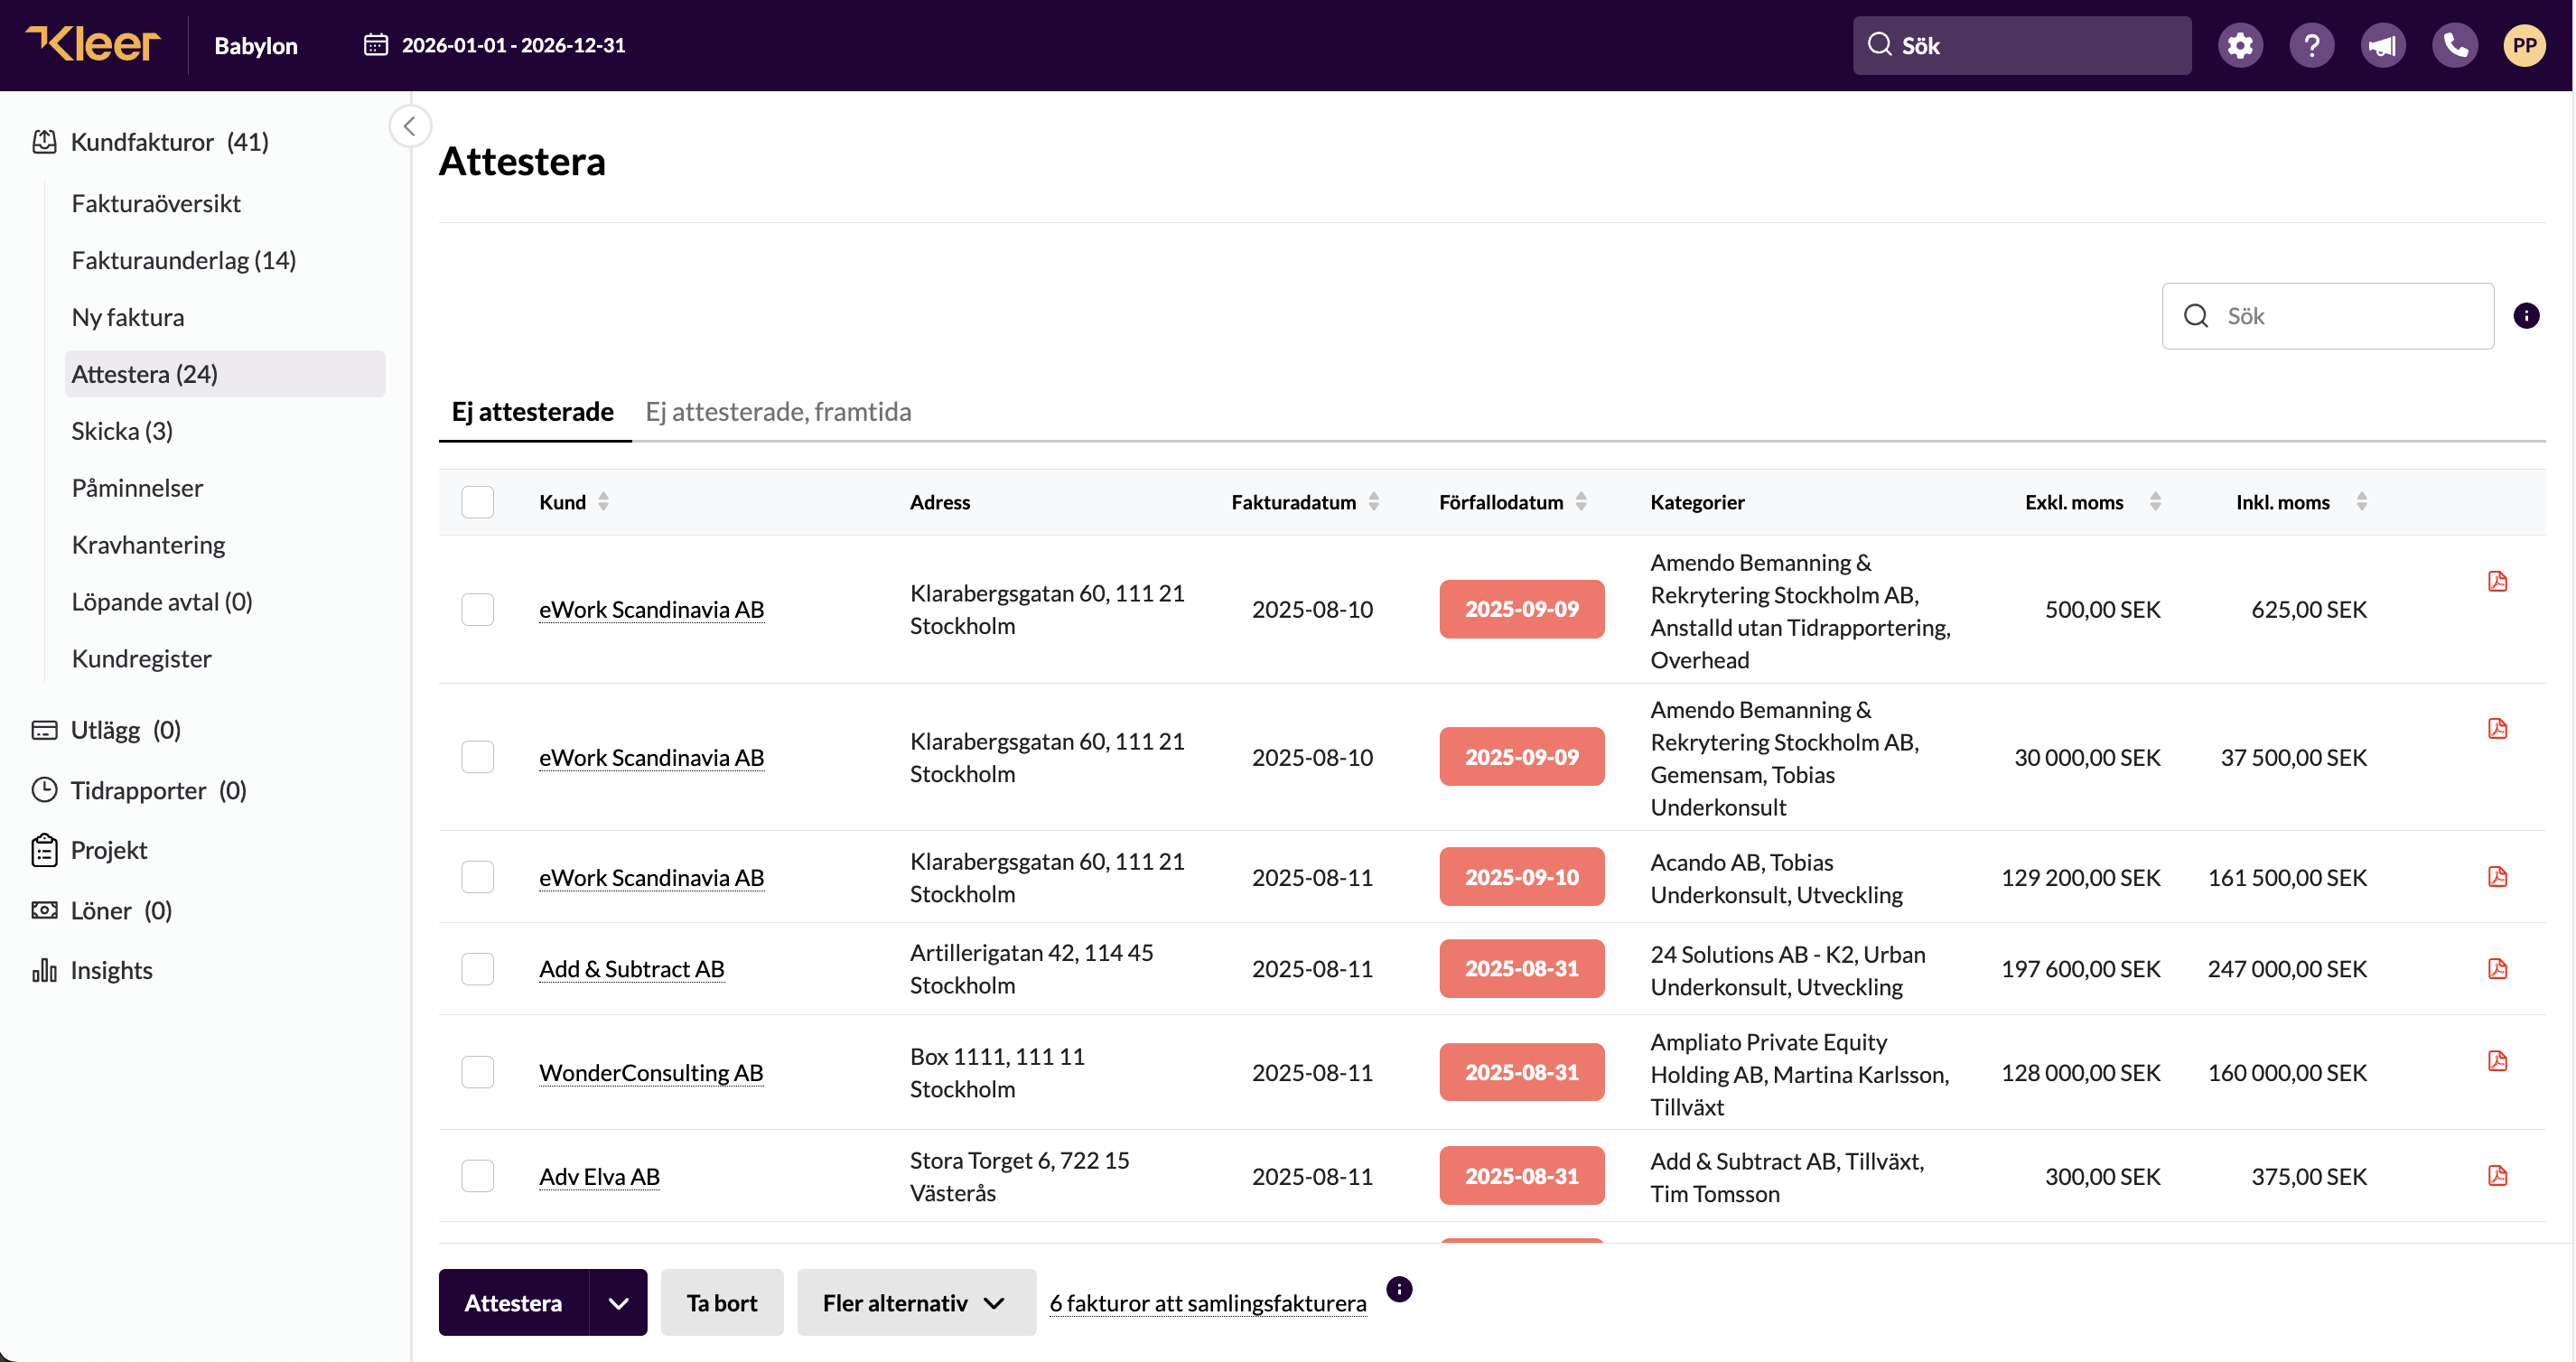Open 6 fakturor att samlingsfakturera link

(1207, 1304)
